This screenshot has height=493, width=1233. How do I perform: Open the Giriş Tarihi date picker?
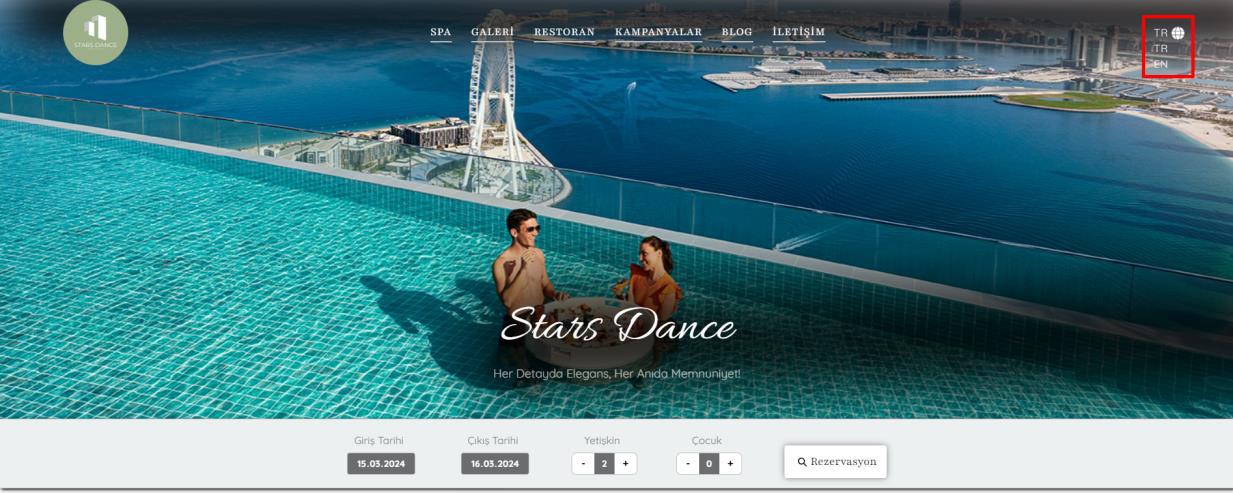[x=380, y=464]
